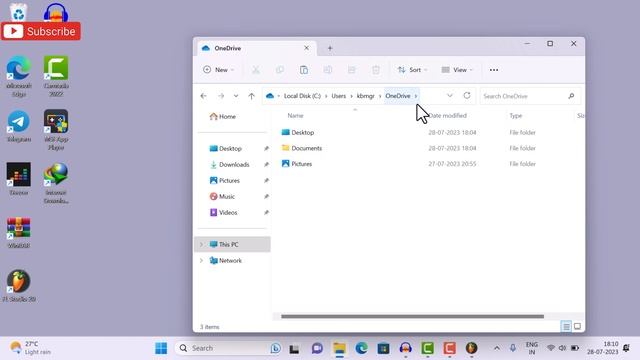Expand the Network tree node
Image resolution: width=640 pixels, height=360 pixels.
201,260
